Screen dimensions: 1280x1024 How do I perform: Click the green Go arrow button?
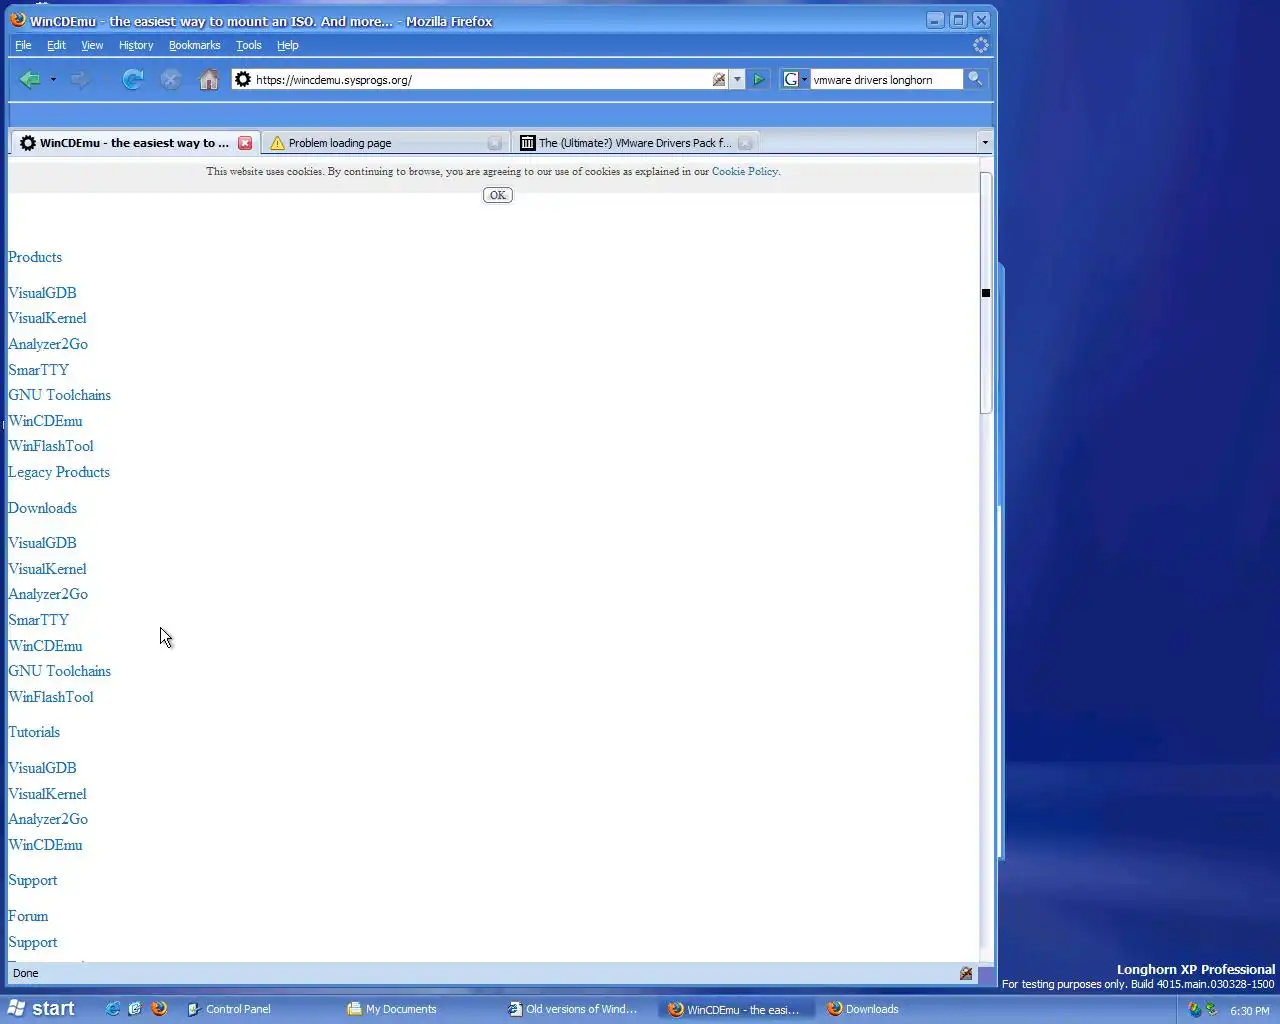(x=759, y=80)
